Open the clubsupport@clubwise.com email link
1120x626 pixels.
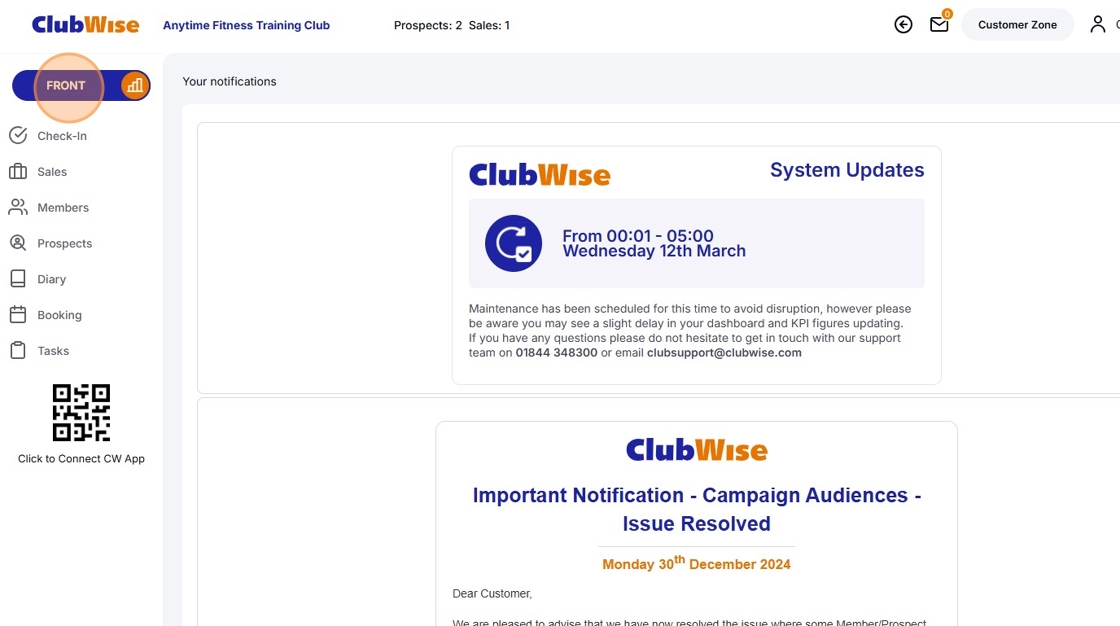[x=724, y=353]
